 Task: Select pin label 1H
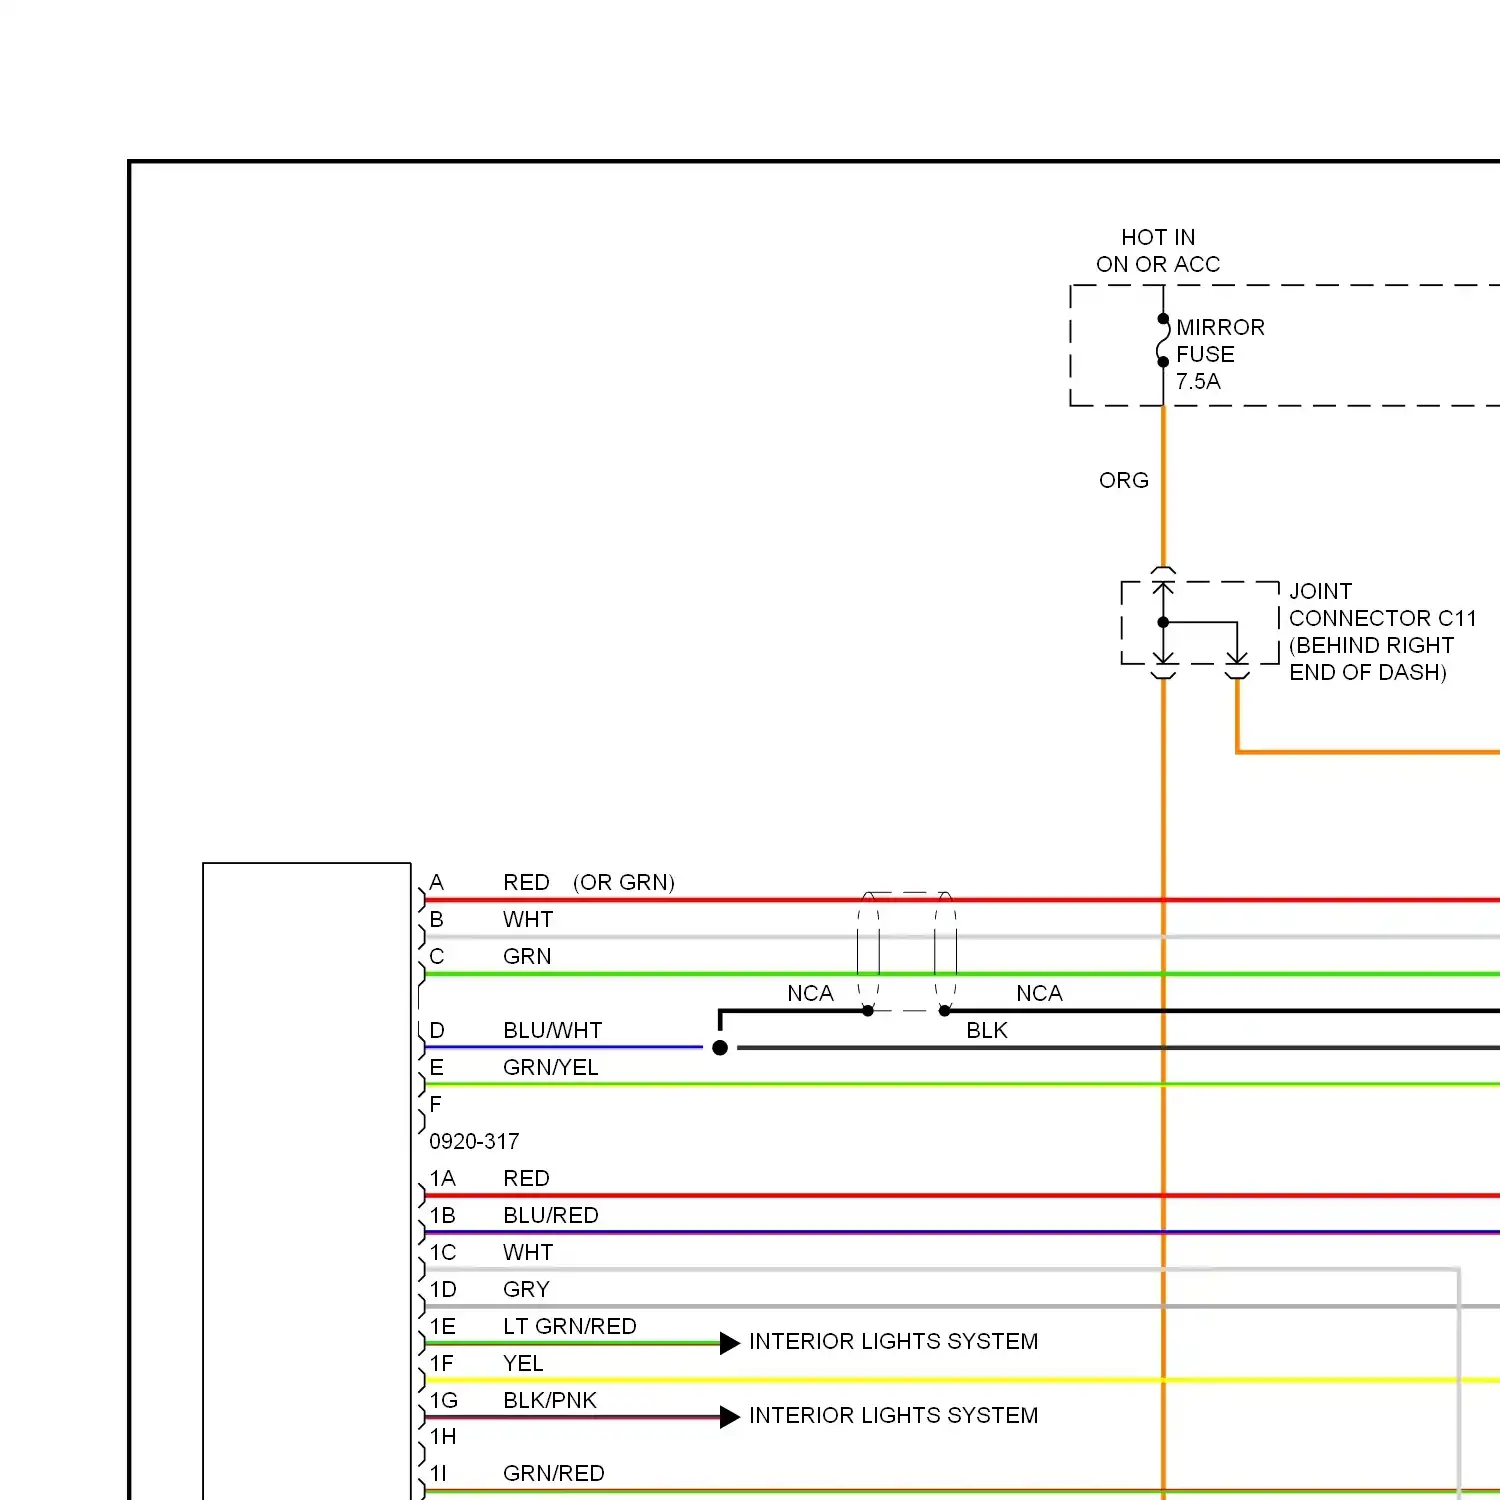click(443, 1437)
